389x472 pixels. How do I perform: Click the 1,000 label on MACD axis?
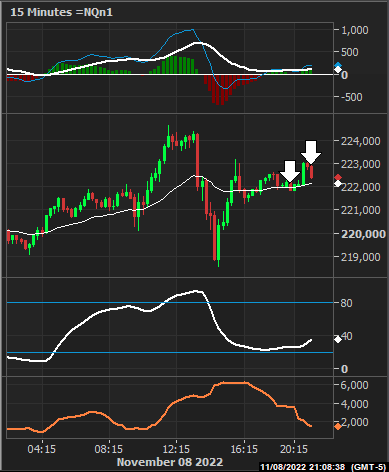[x=355, y=30]
